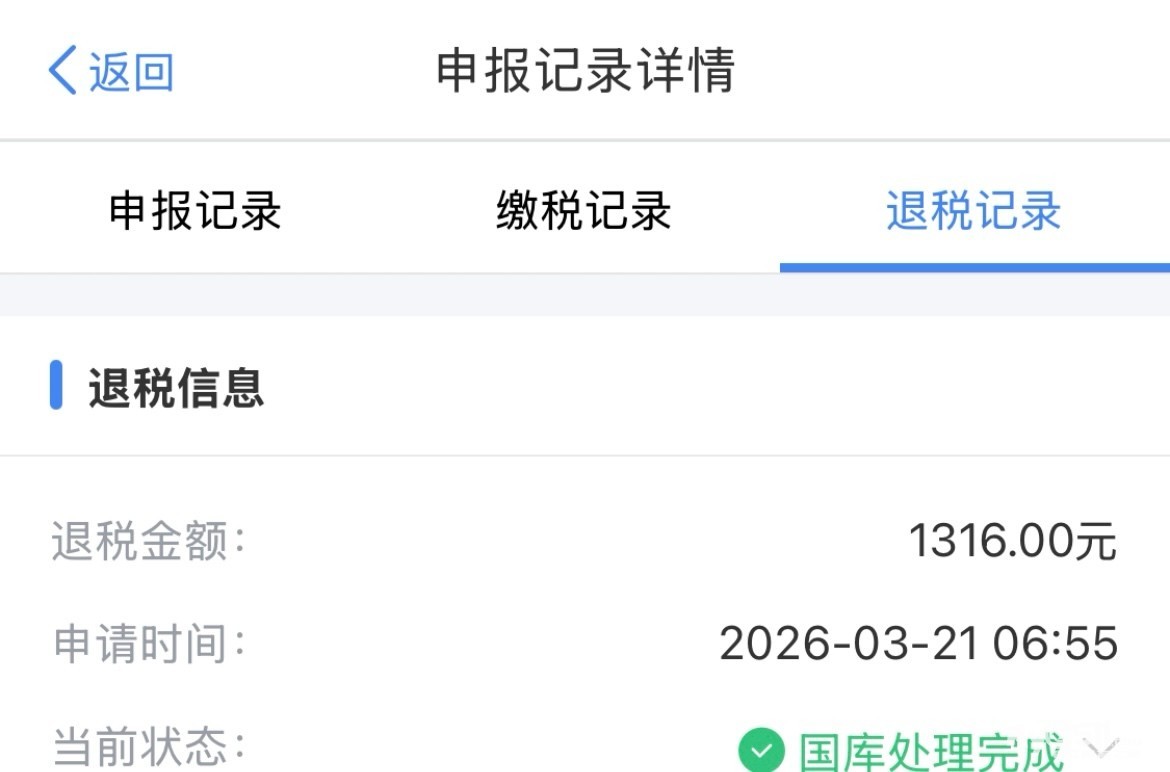Expand the status chevron next to 国库处理完成
1170x772 pixels.
coord(1101,747)
